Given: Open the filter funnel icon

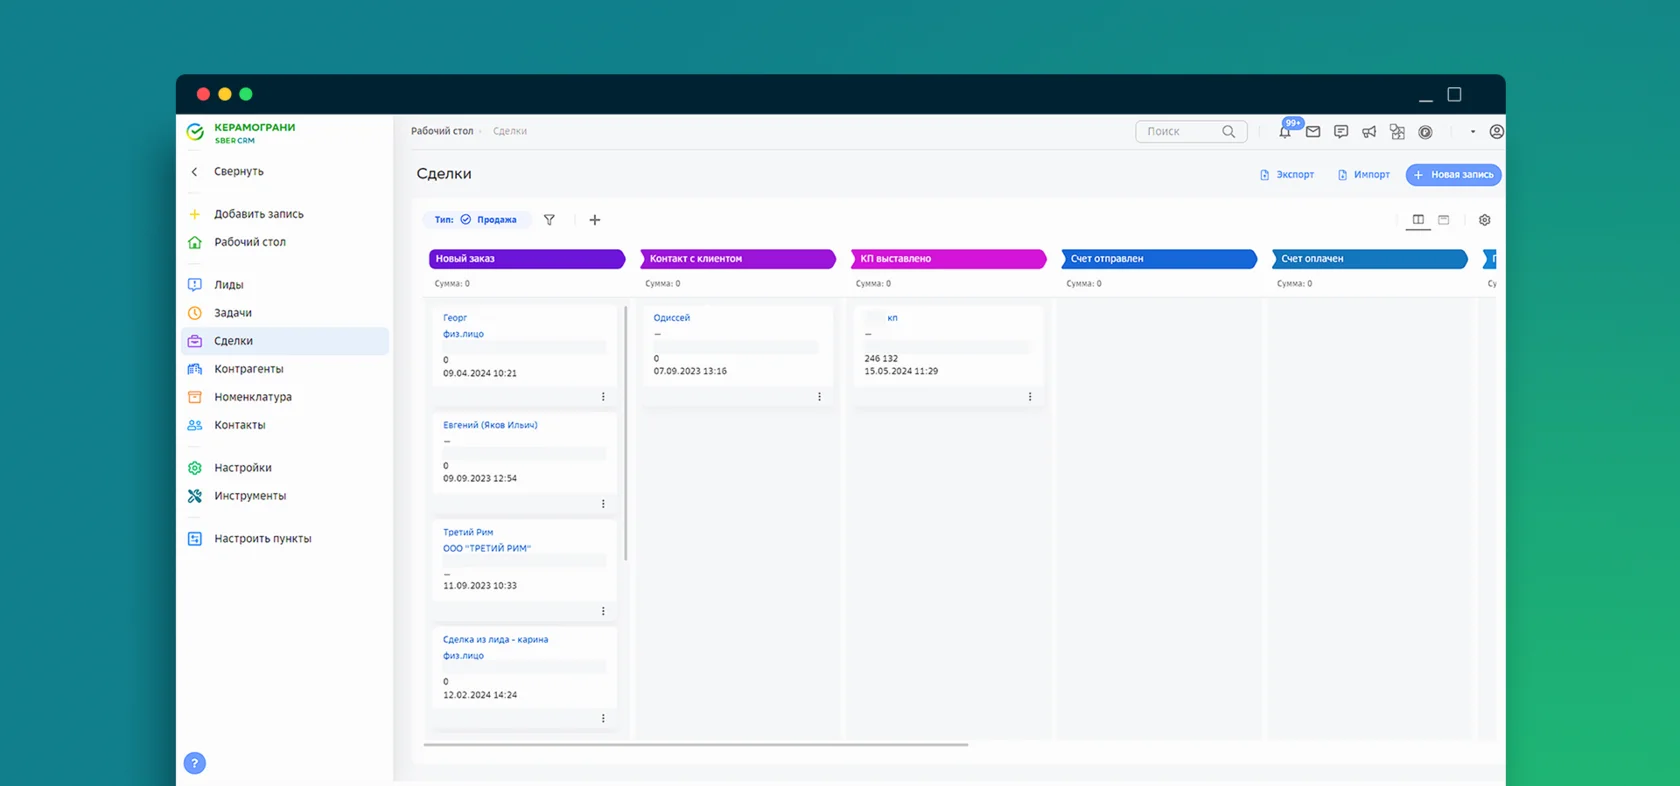Looking at the screenshot, I should (549, 220).
